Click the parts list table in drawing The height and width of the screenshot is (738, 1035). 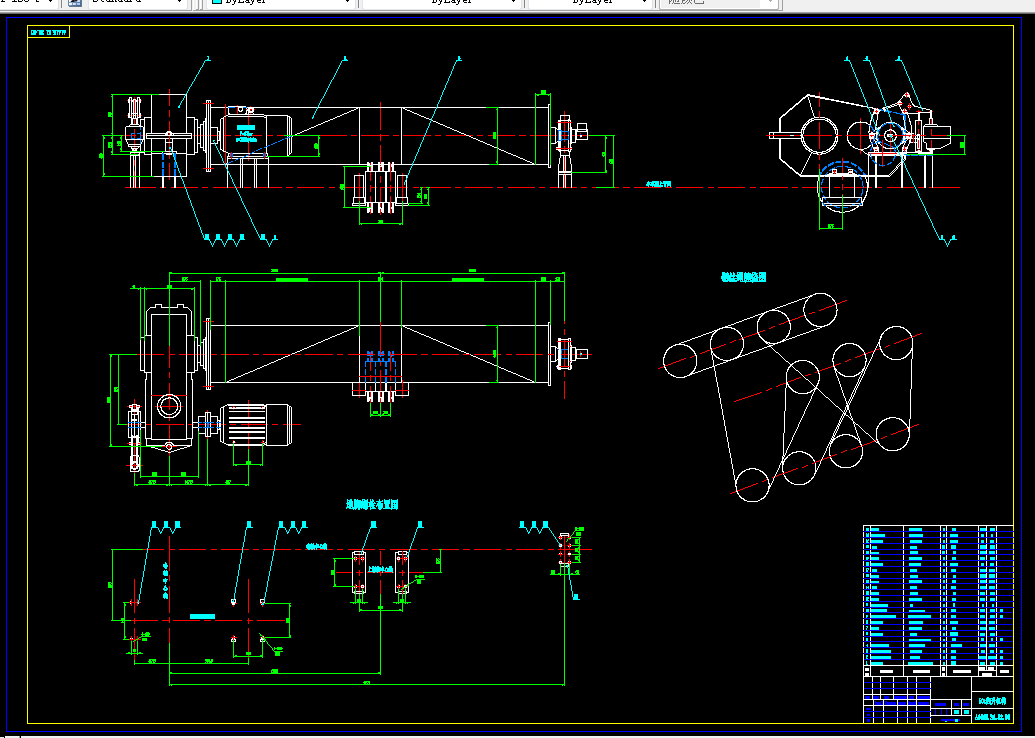938,600
